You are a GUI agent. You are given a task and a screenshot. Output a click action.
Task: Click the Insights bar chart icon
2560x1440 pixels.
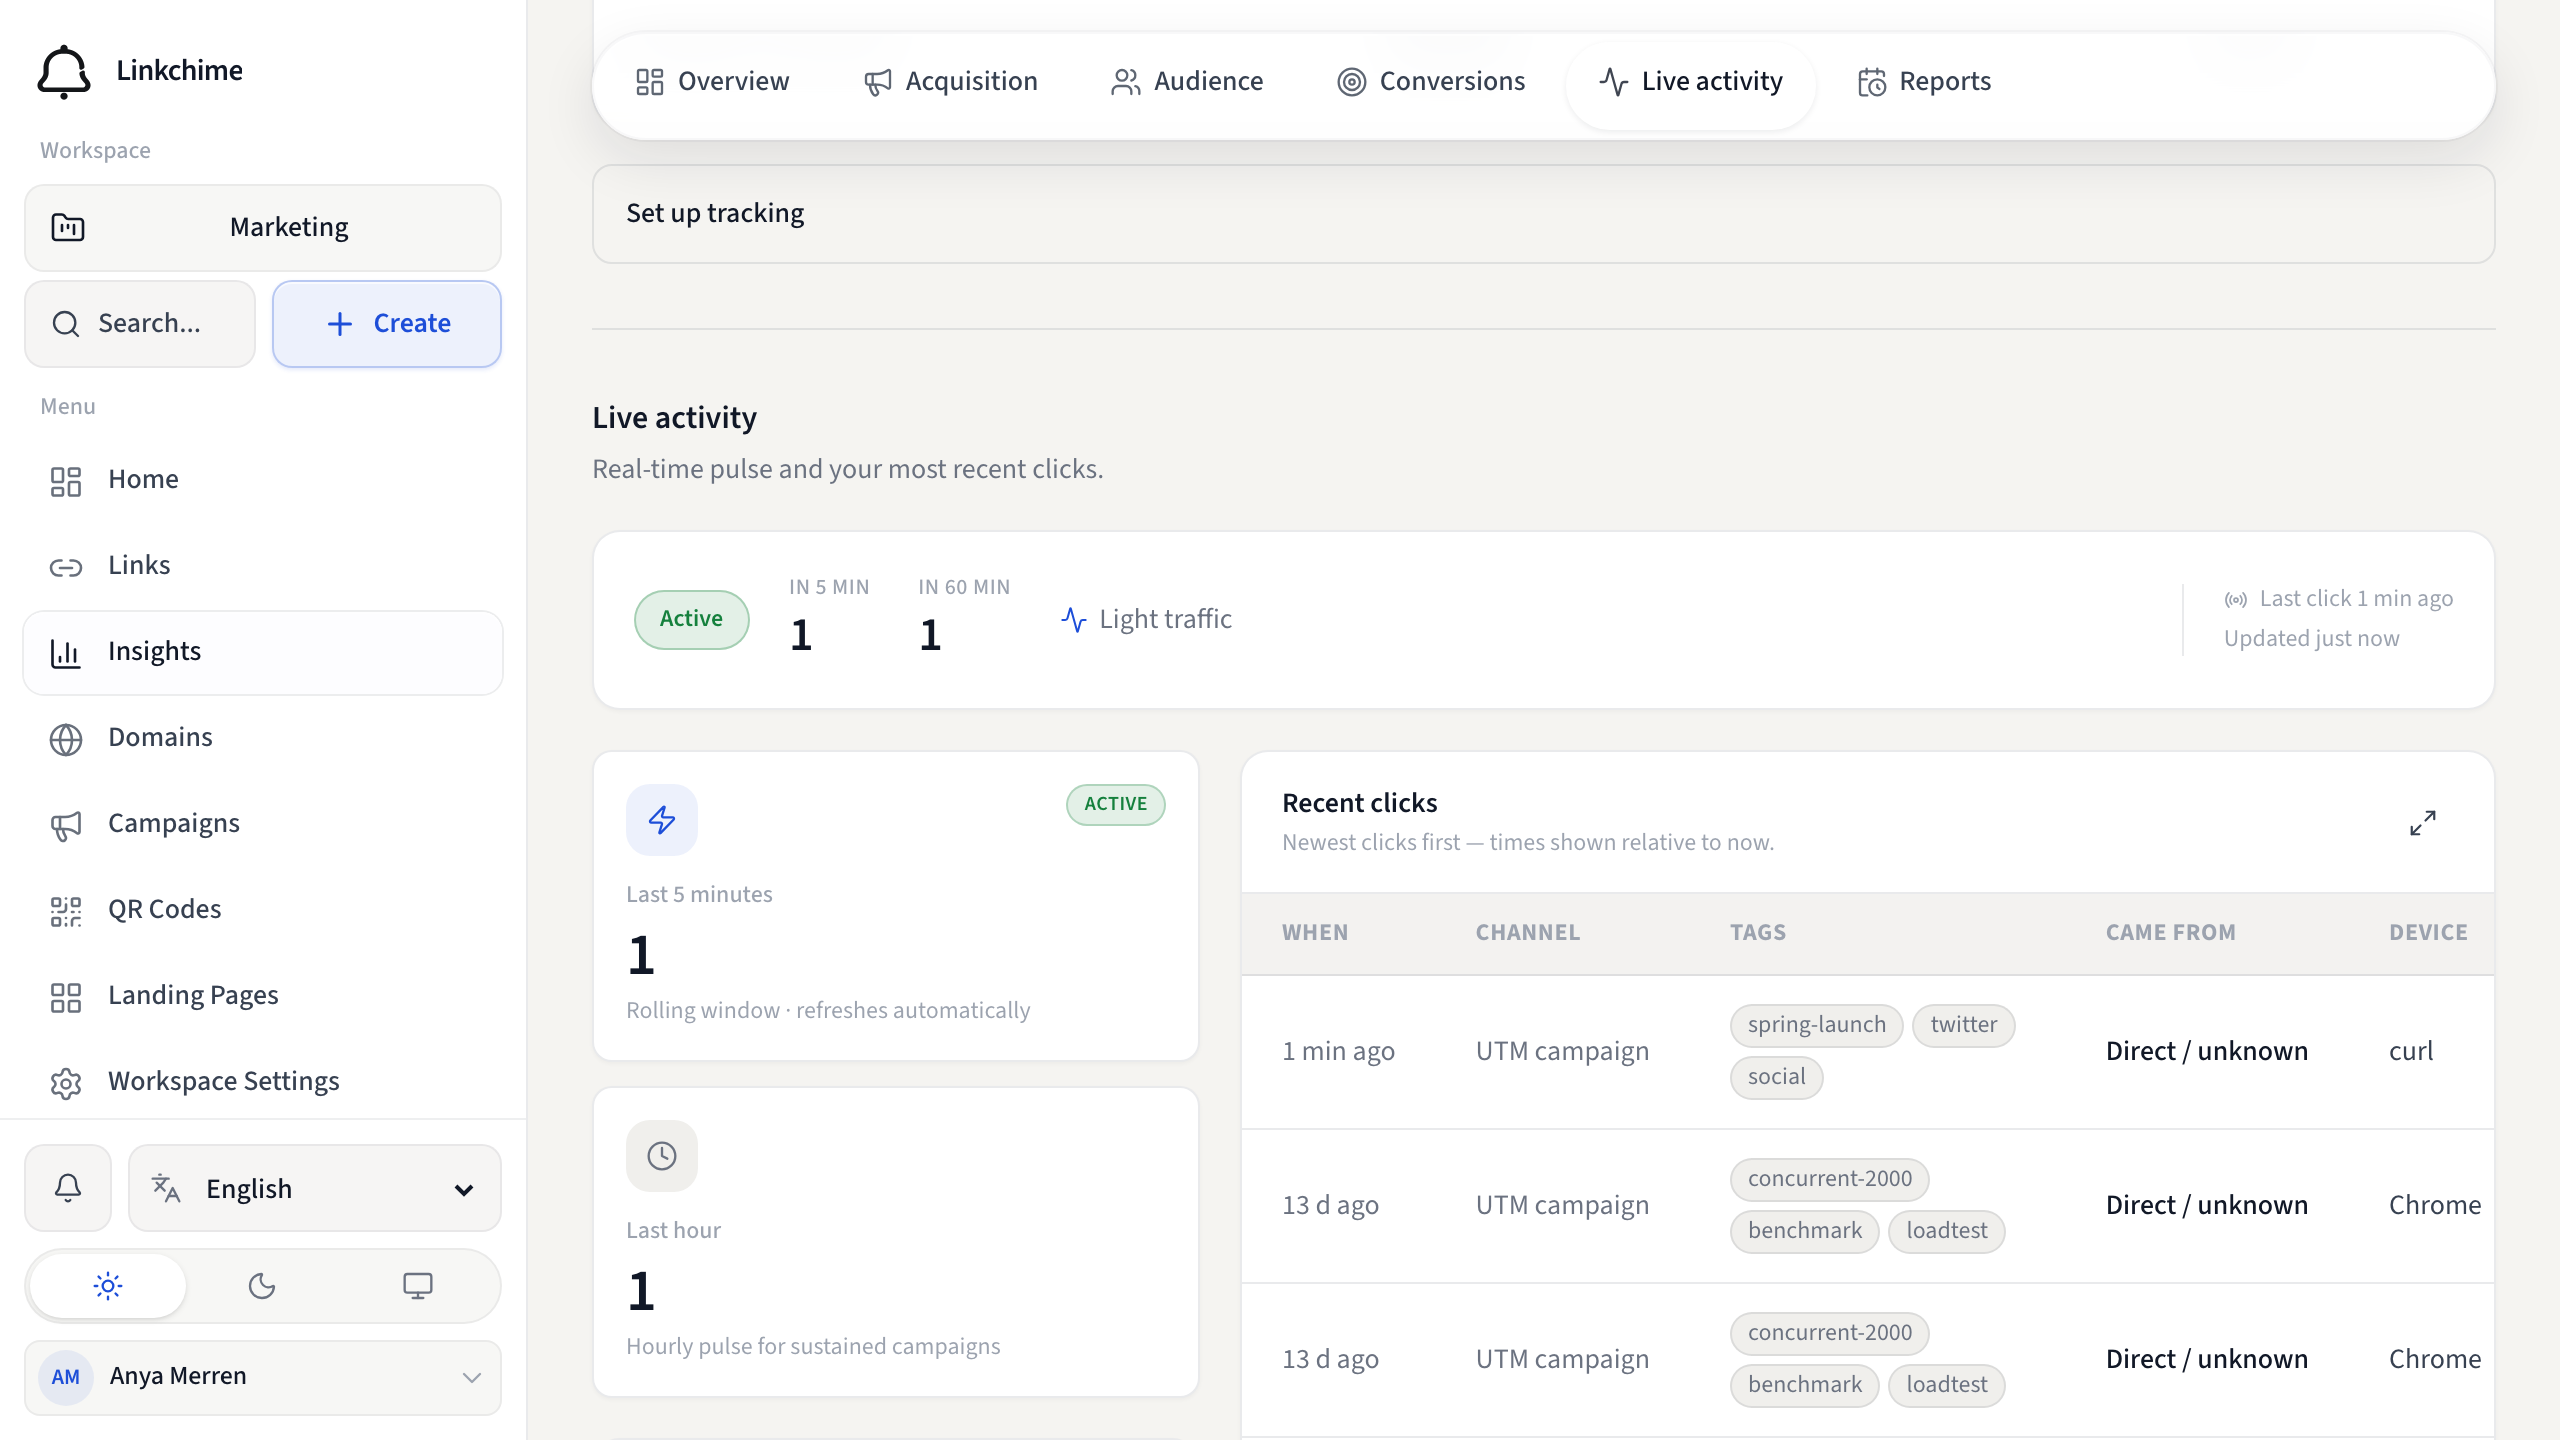pos(66,653)
